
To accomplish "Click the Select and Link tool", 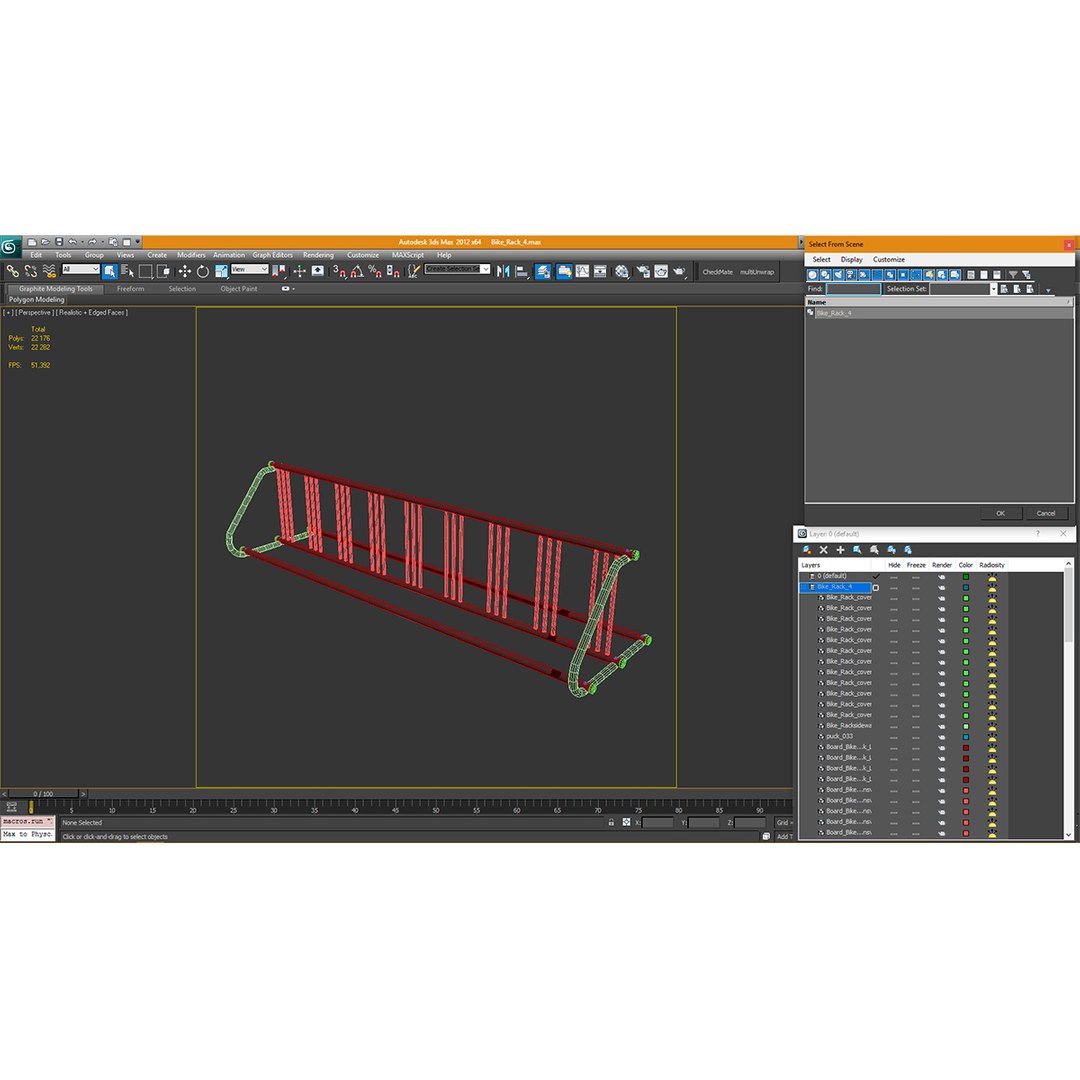I will coord(12,271).
